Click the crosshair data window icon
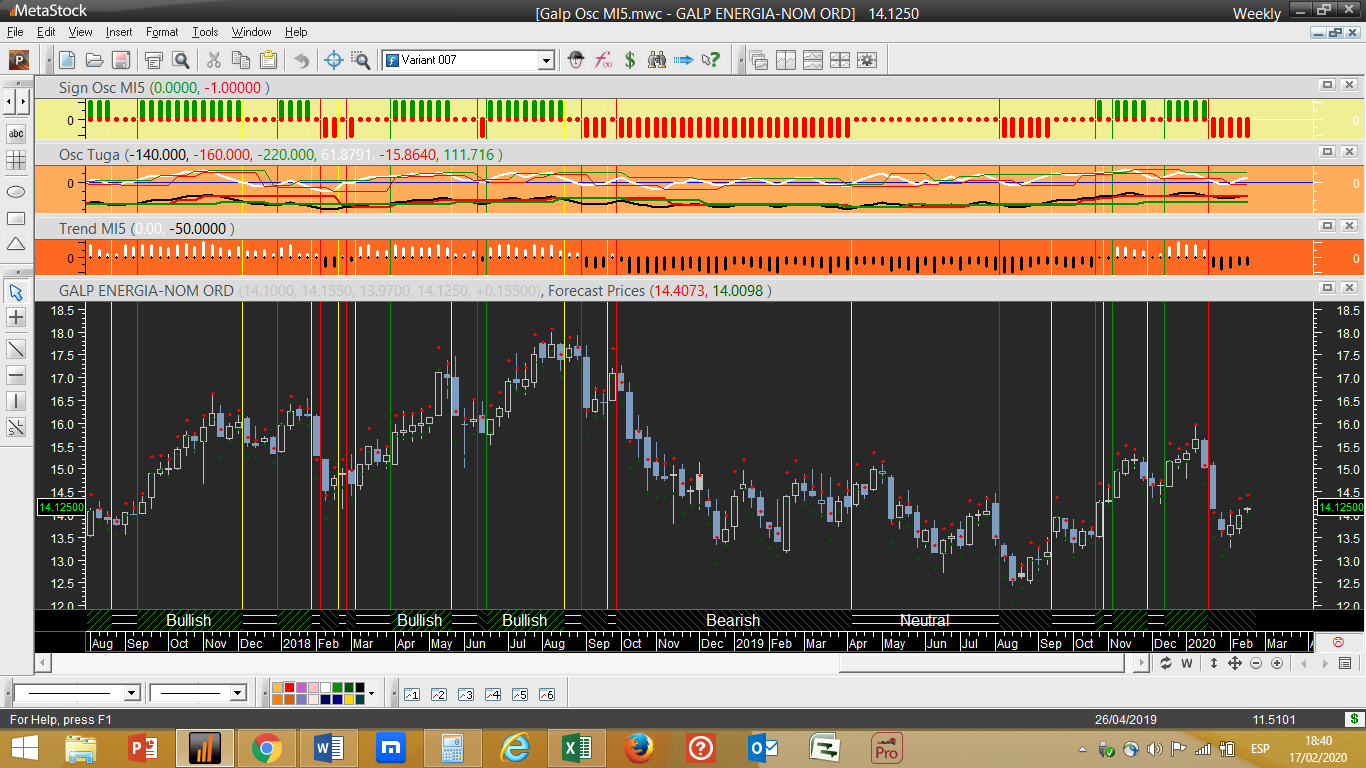Screen dimensions: 1366x768 click(334, 60)
